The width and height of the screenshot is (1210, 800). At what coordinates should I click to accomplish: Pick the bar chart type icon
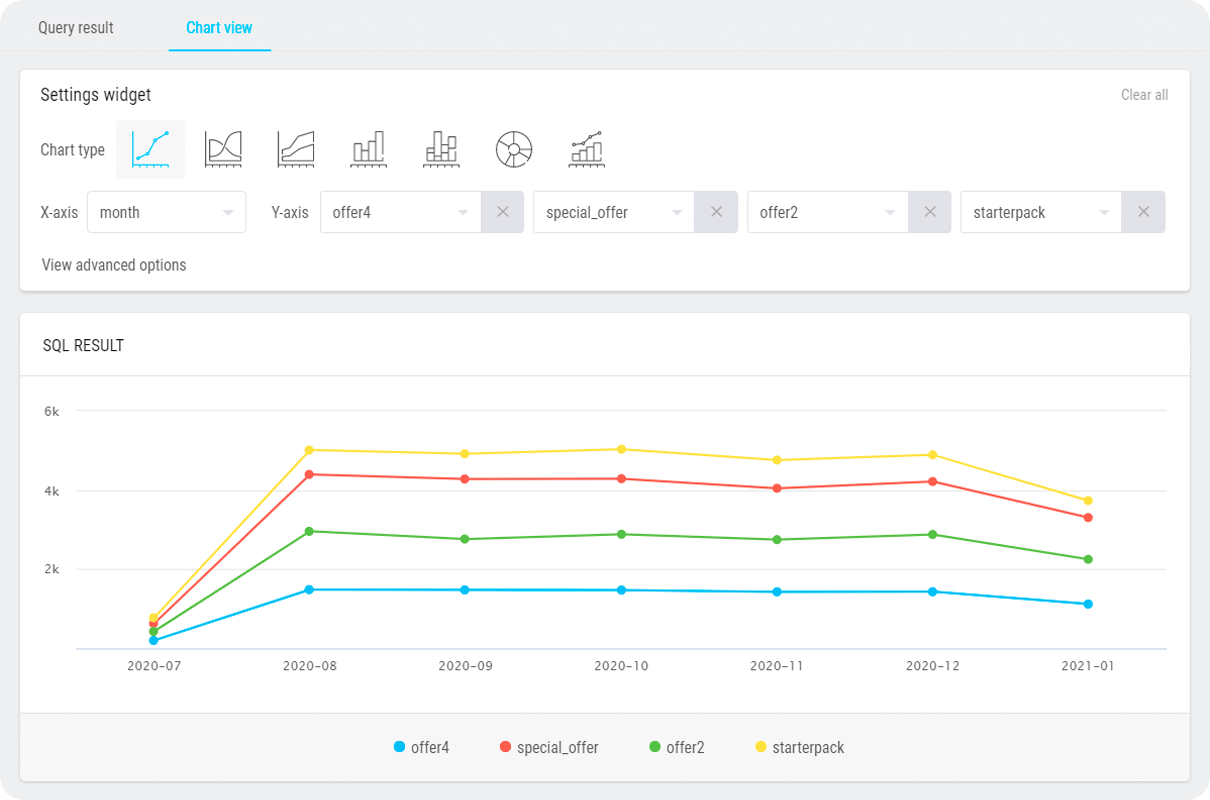click(368, 150)
